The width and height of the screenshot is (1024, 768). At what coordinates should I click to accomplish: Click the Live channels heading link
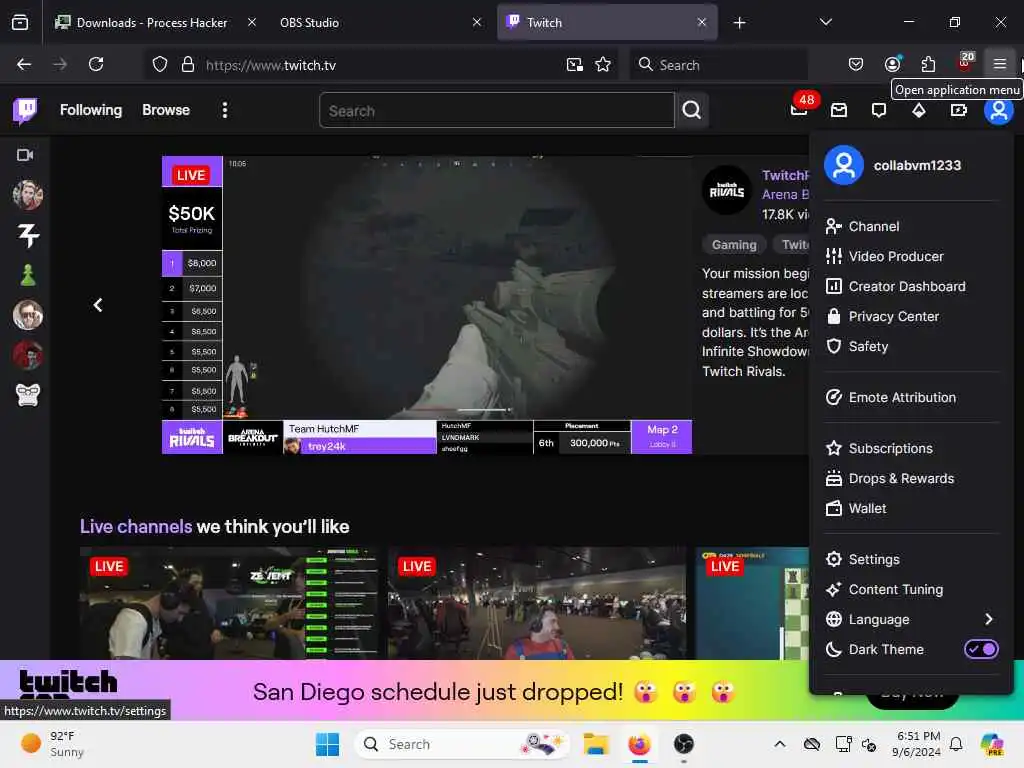136,527
